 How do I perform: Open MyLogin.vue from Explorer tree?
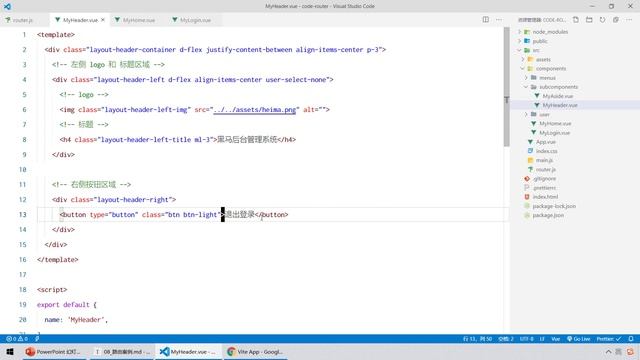click(554, 133)
